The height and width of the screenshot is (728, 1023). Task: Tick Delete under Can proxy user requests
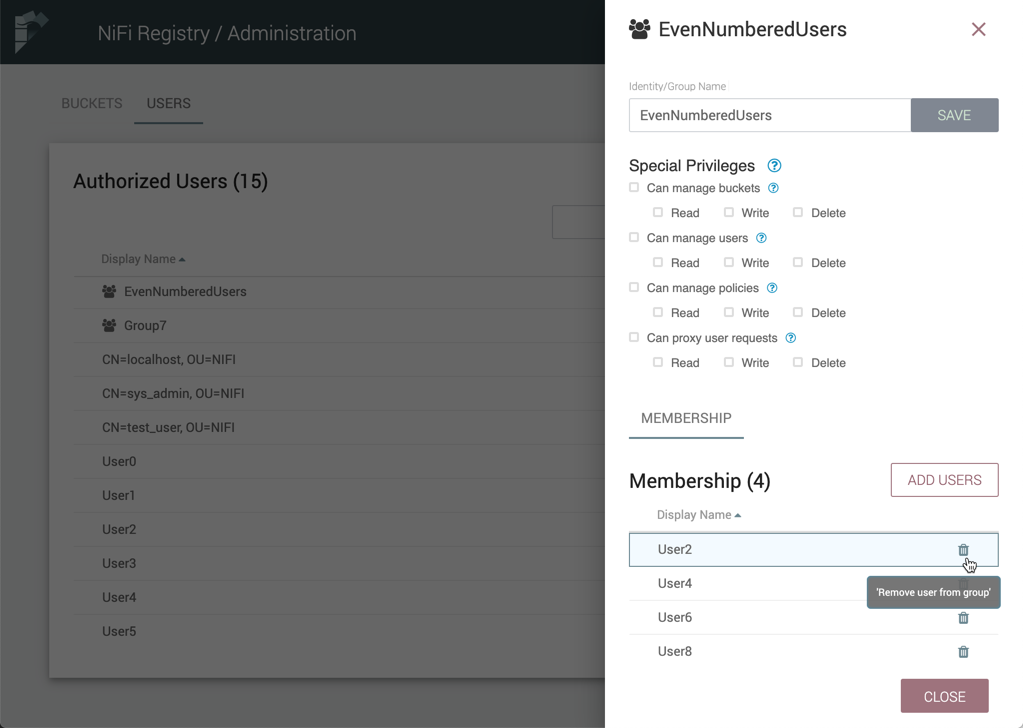pos(798,362)
